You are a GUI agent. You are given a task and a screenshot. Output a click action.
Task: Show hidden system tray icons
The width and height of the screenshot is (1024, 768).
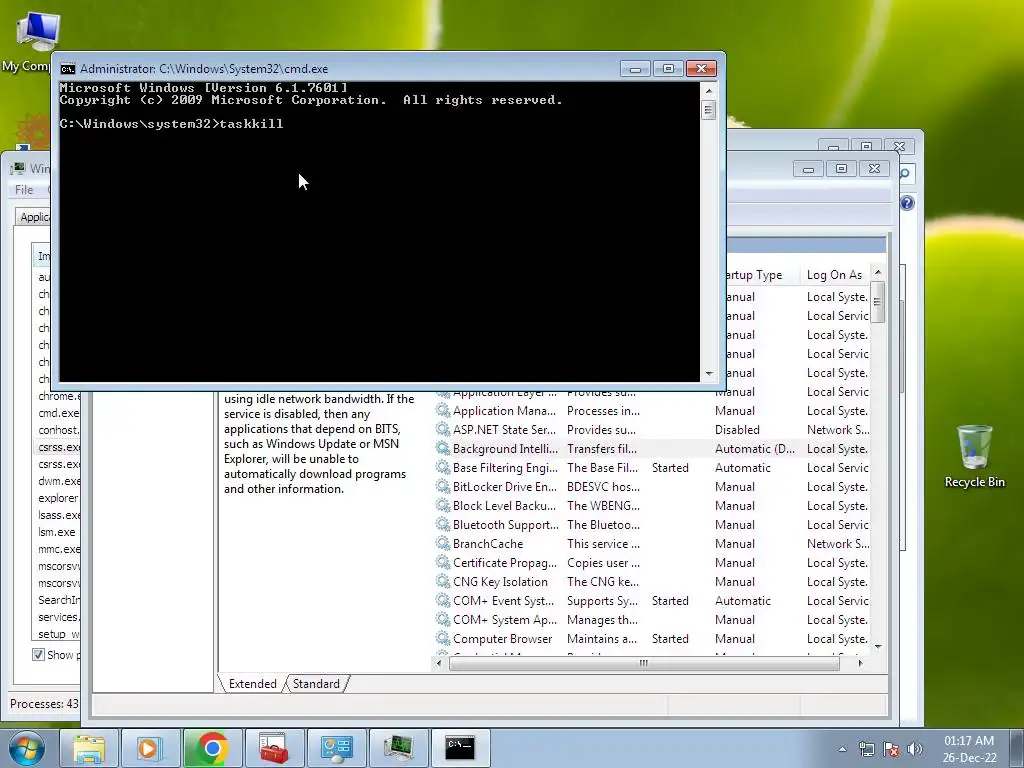coord(842,749)
